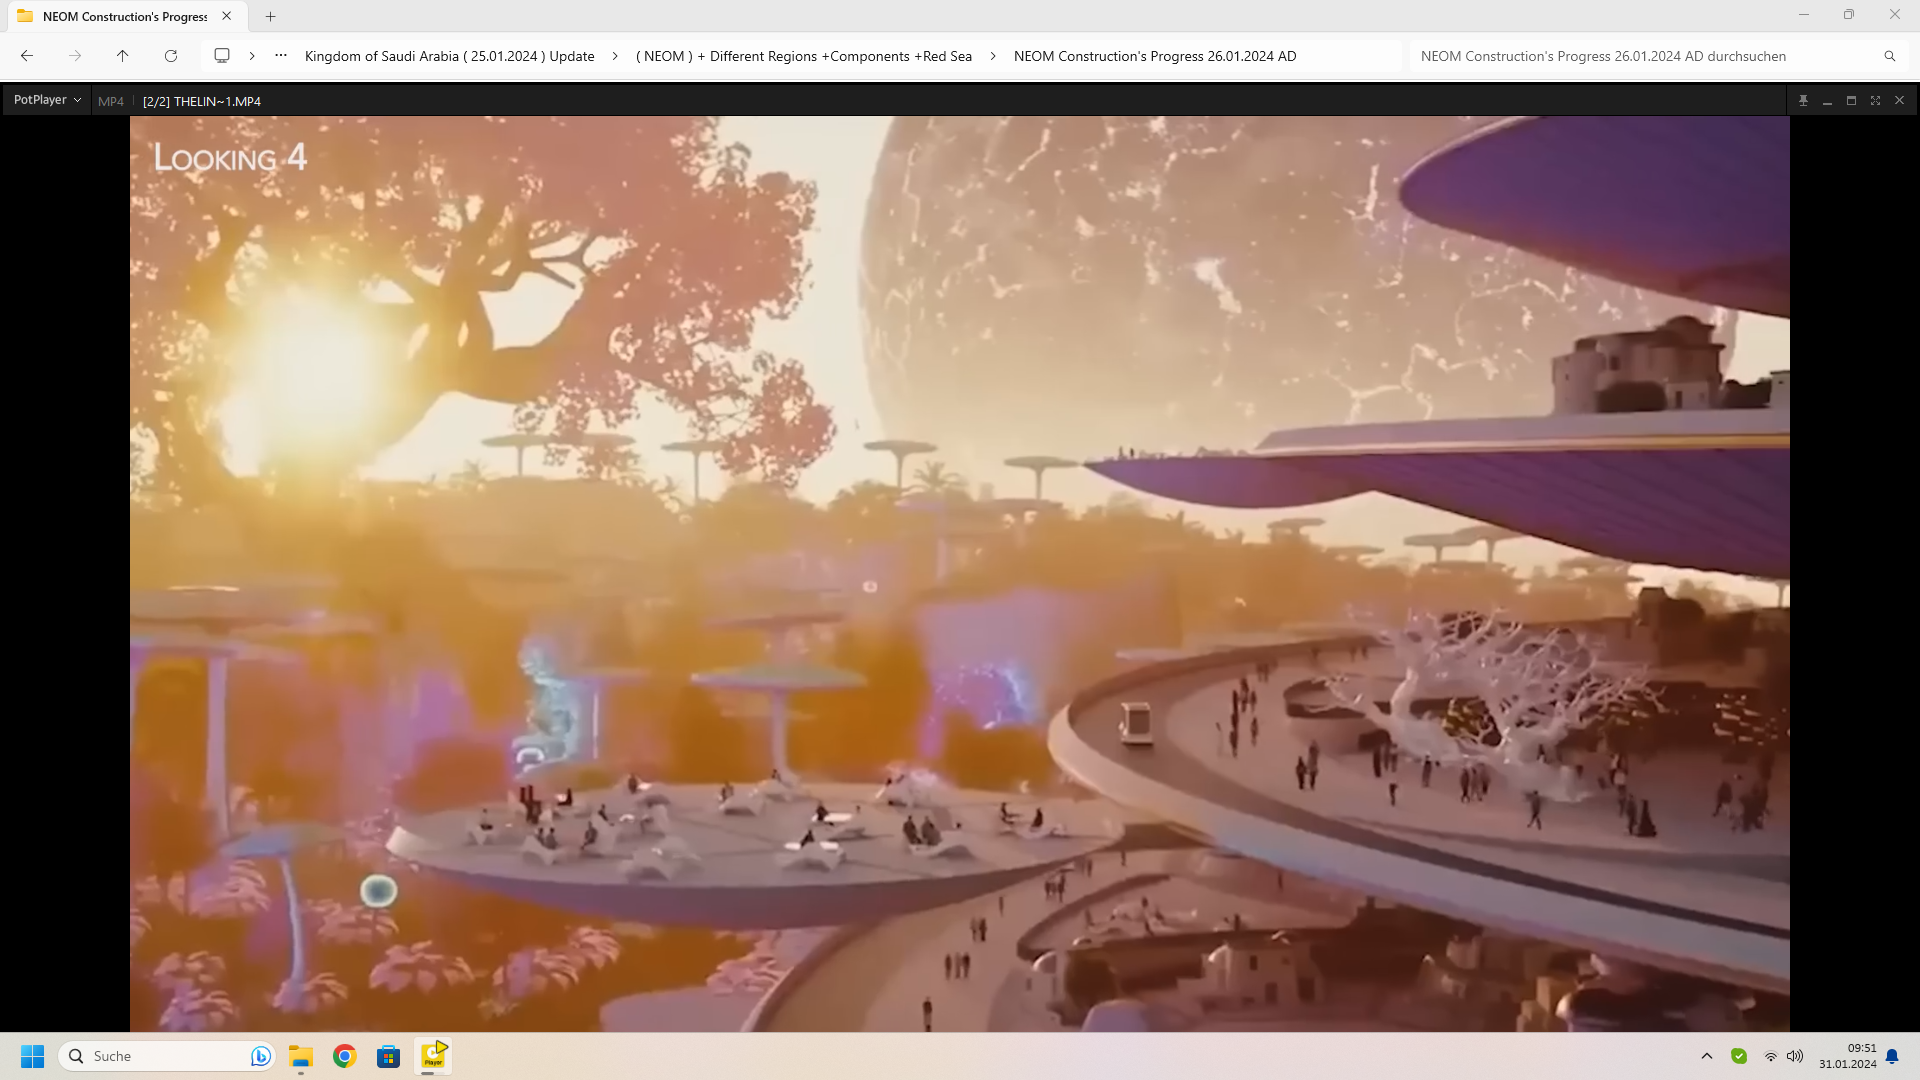Click the taskbar Suche search box
This screenshot has width=1920, height=1080.
pyautogui.click(x=165, y=1056)
